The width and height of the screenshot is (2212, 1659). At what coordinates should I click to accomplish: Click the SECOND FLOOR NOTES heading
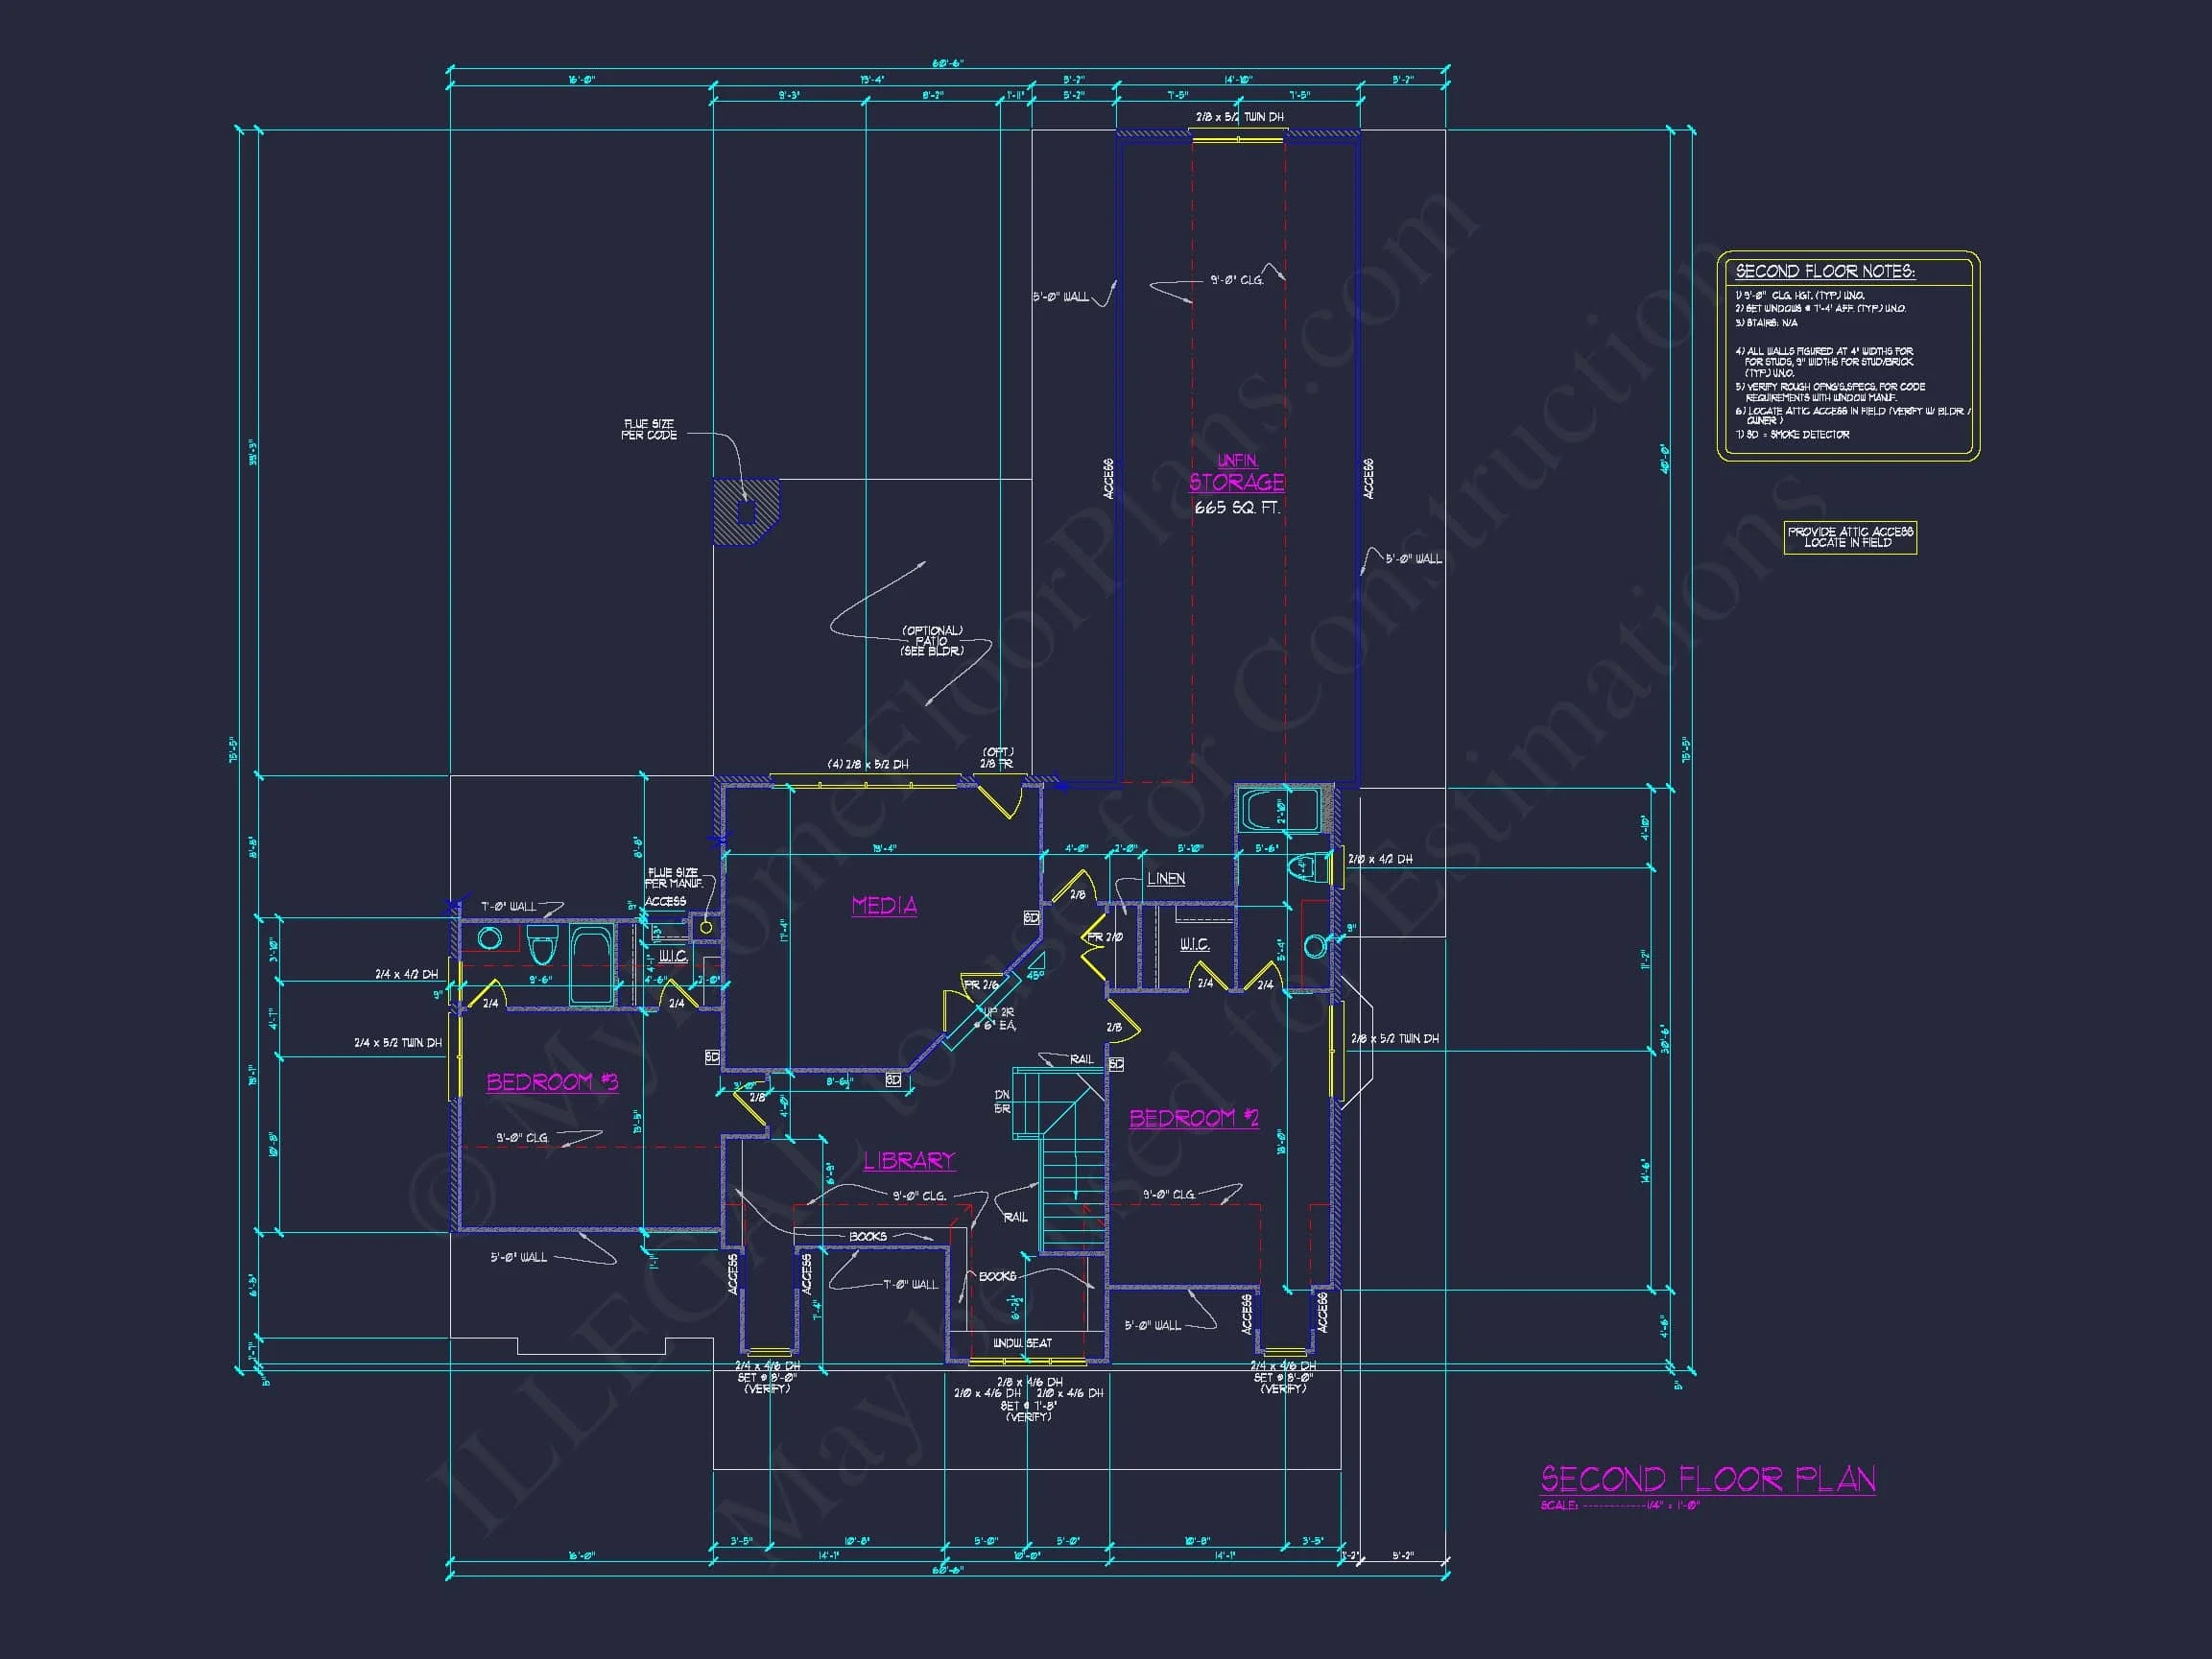pyautogui.click(x=1825, y=271)
